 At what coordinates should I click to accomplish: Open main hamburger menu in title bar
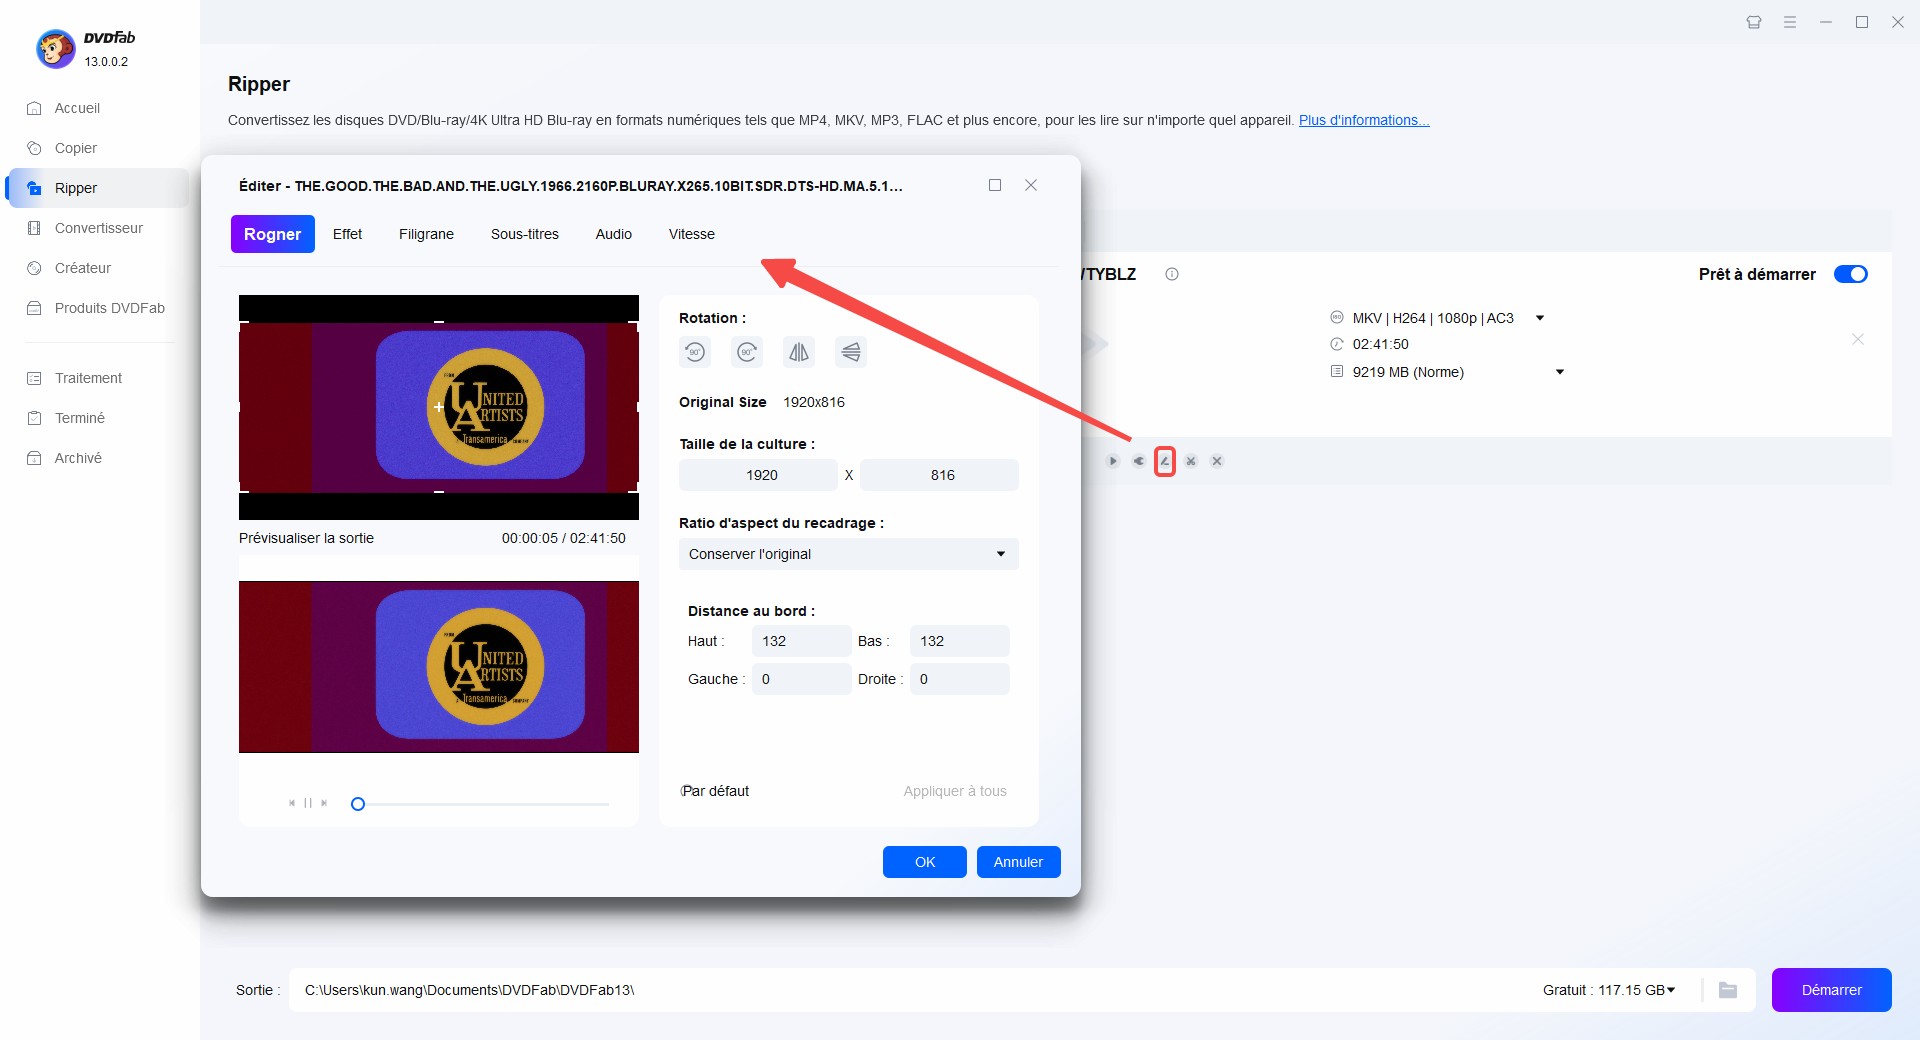1790,22
